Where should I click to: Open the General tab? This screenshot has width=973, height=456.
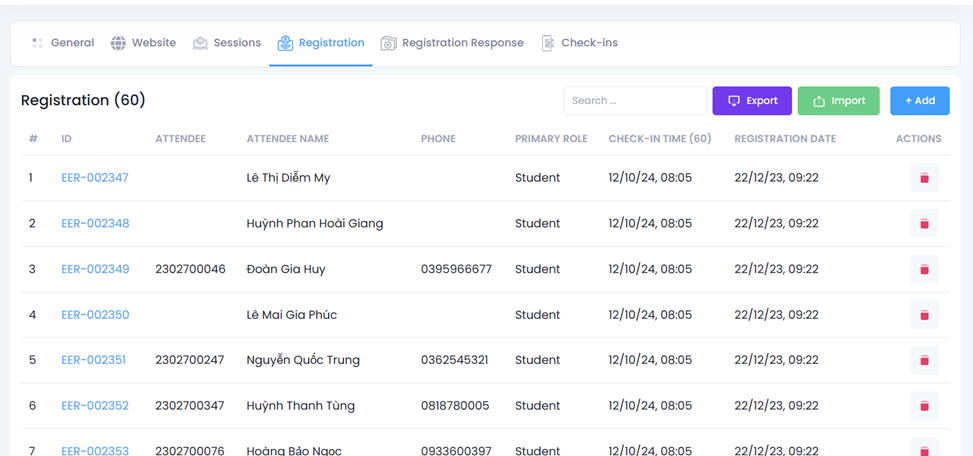point(63,43)
